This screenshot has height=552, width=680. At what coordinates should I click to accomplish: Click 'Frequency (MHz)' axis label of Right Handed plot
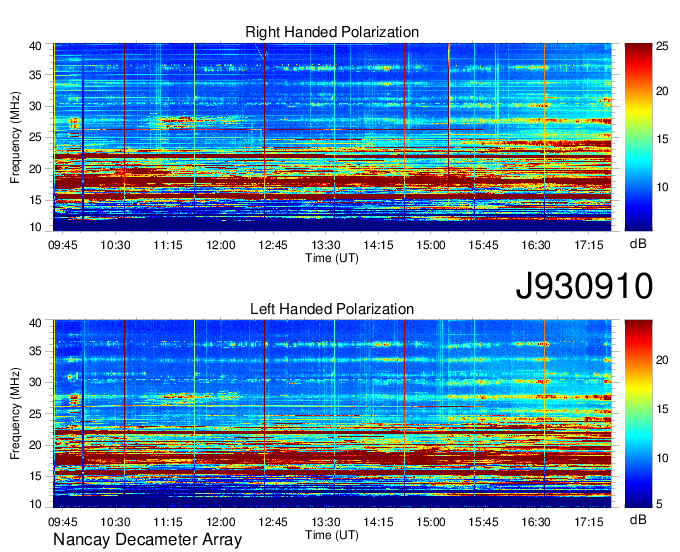[15, 137]
